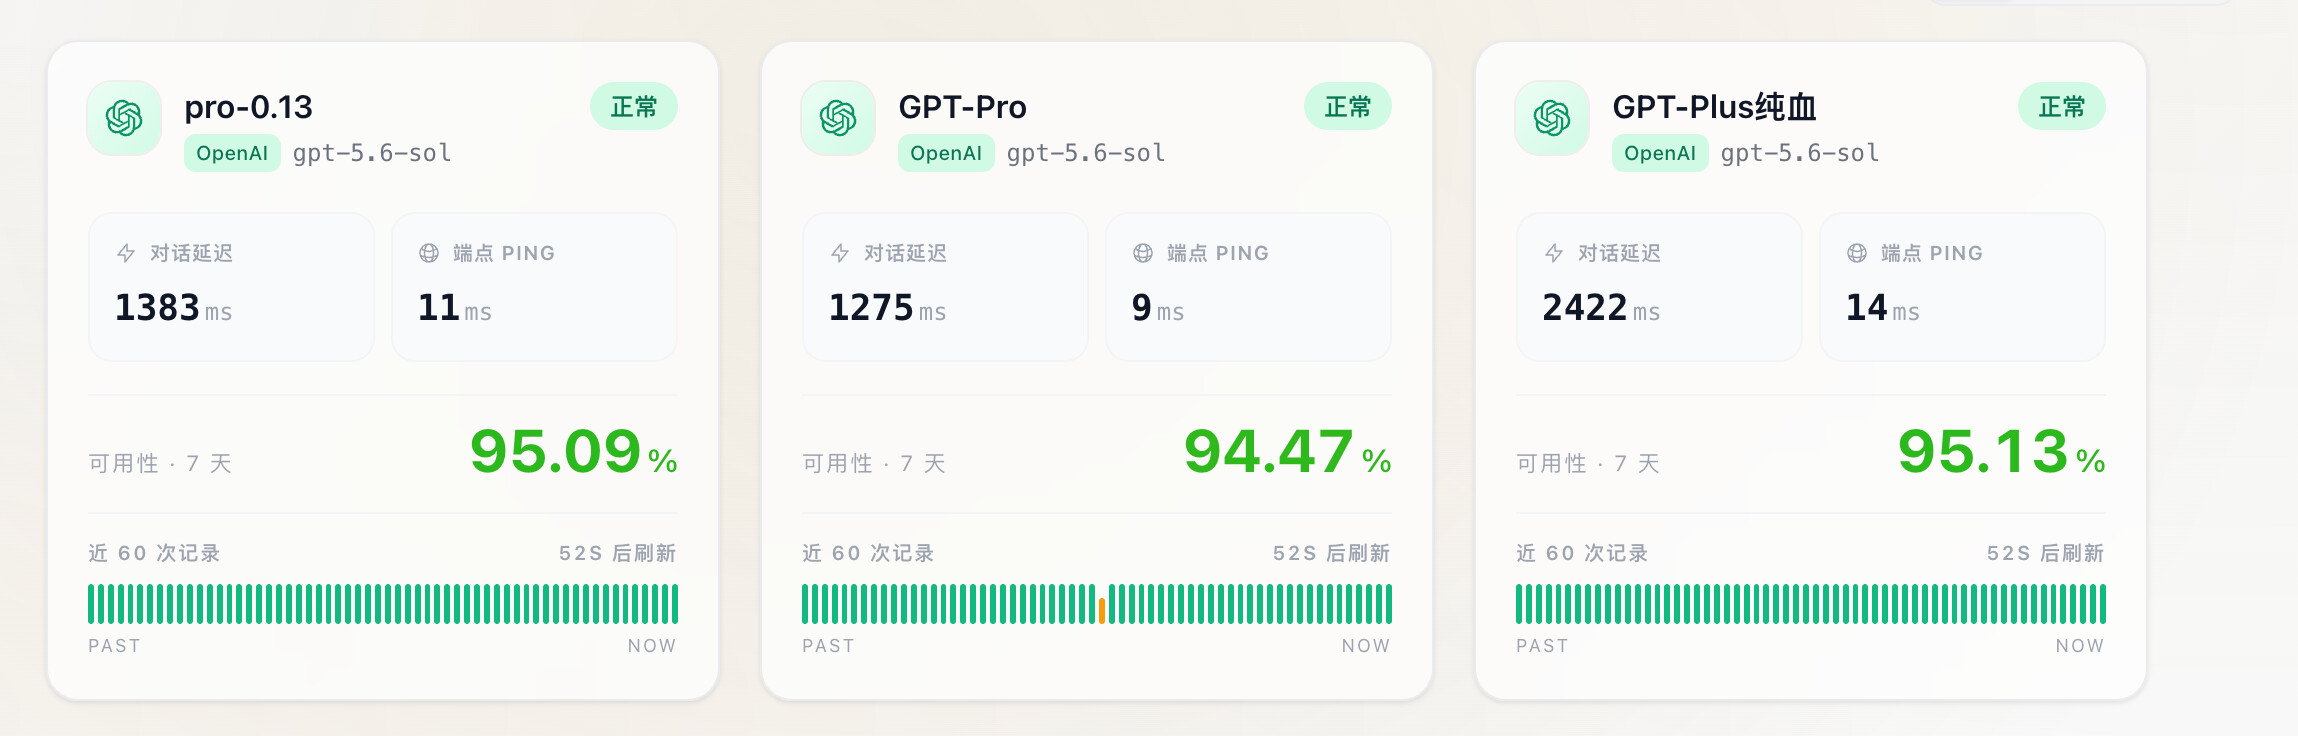Select the GPT-Pro card title

click(962, 107)
